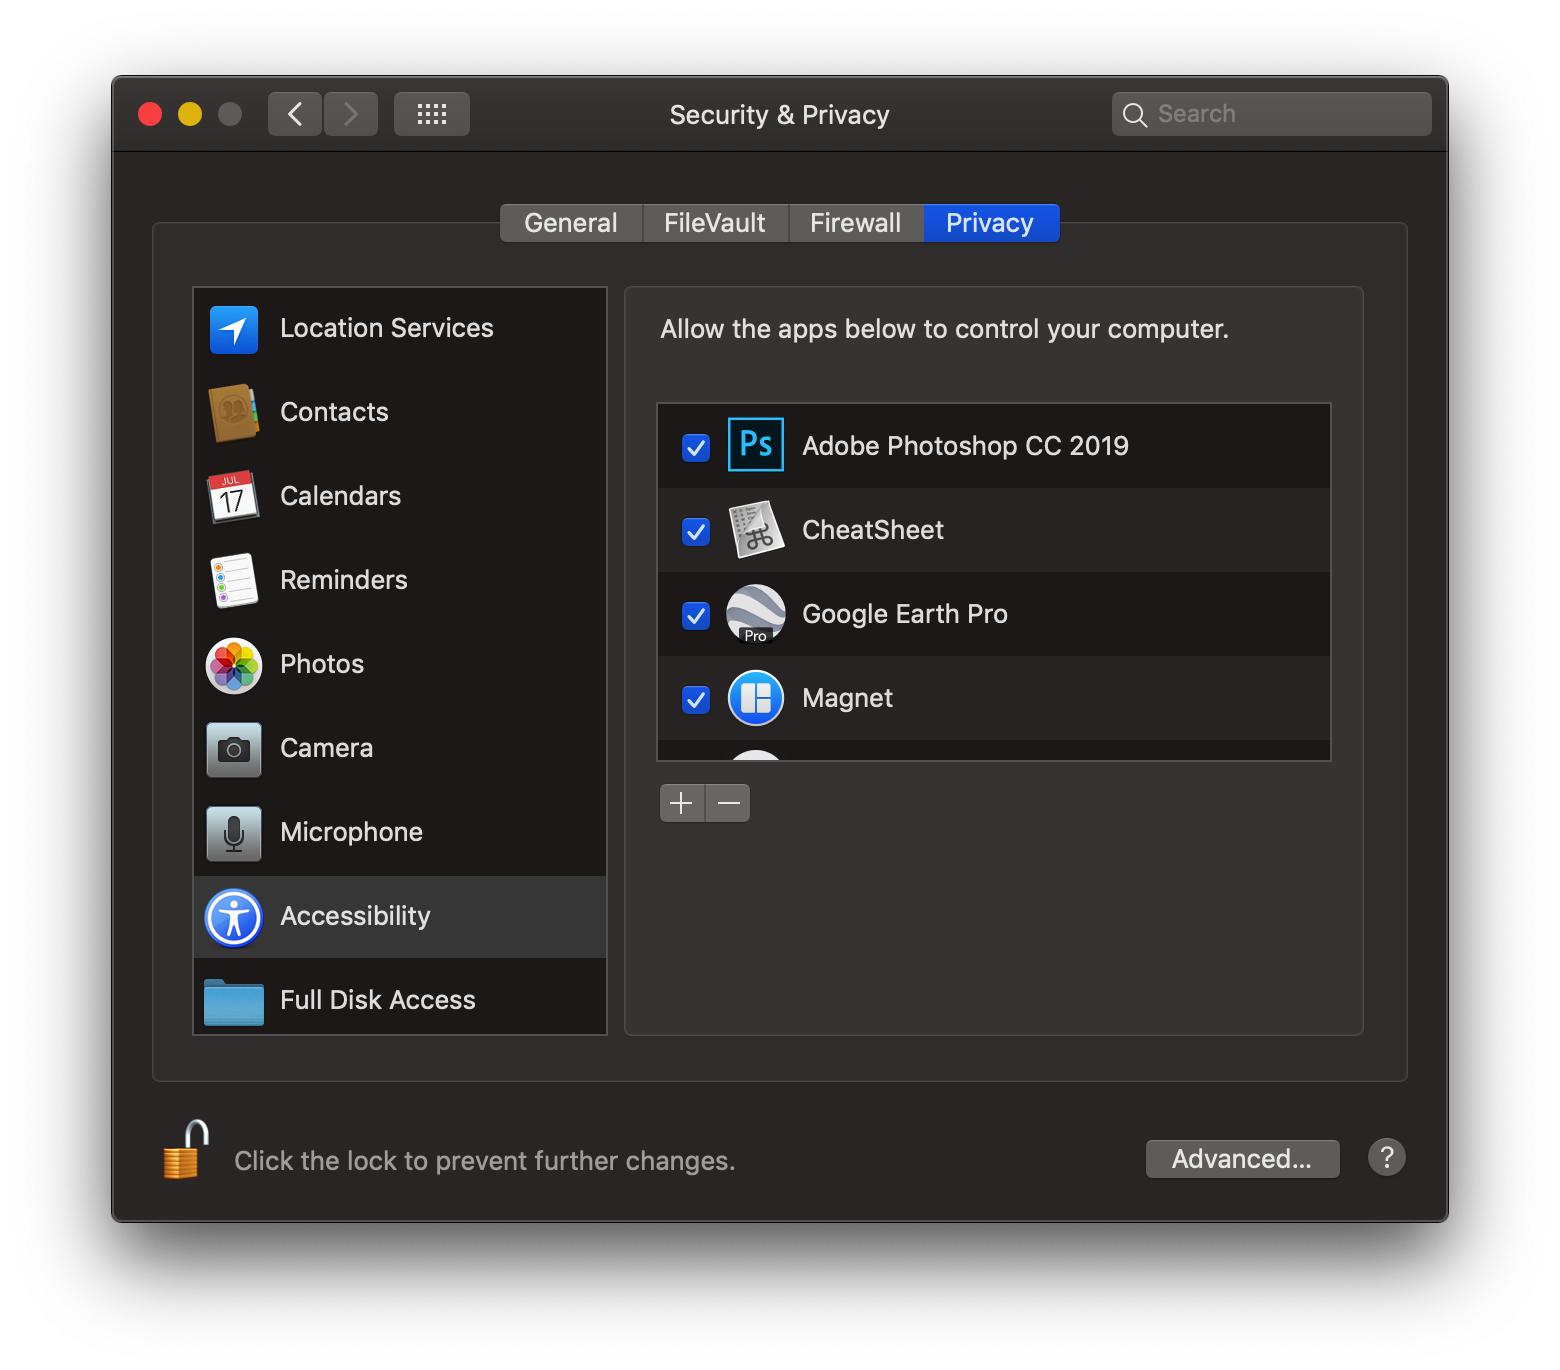Uncheck Google Earth Pro
The height and width of the screenshot is (1370, 1560).
695,615
